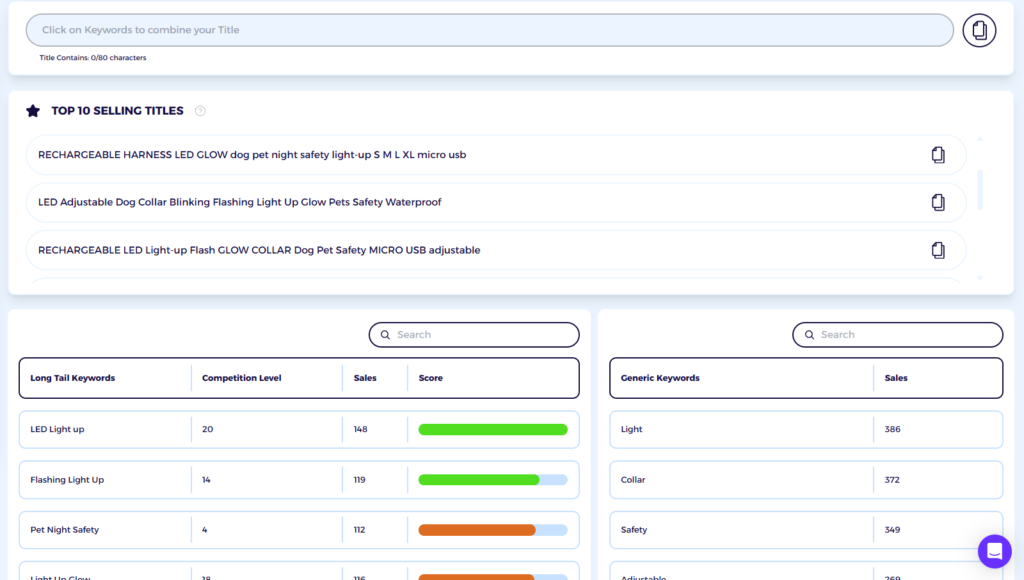Sort by Generic Keywords column header
Viewport: 1024px width, 580px height.
click(660, 378)
